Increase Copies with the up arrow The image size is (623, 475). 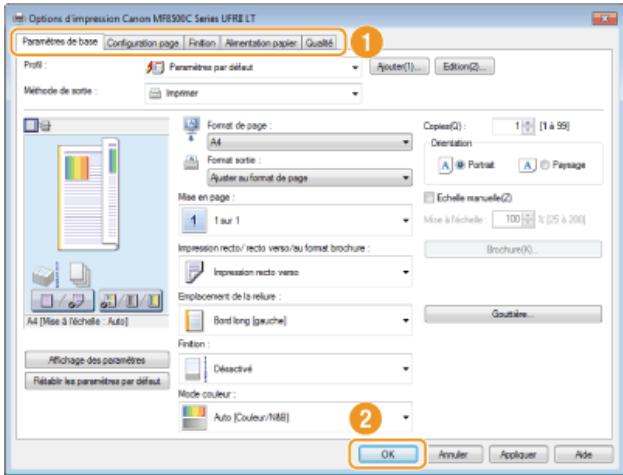pos(528,123)
